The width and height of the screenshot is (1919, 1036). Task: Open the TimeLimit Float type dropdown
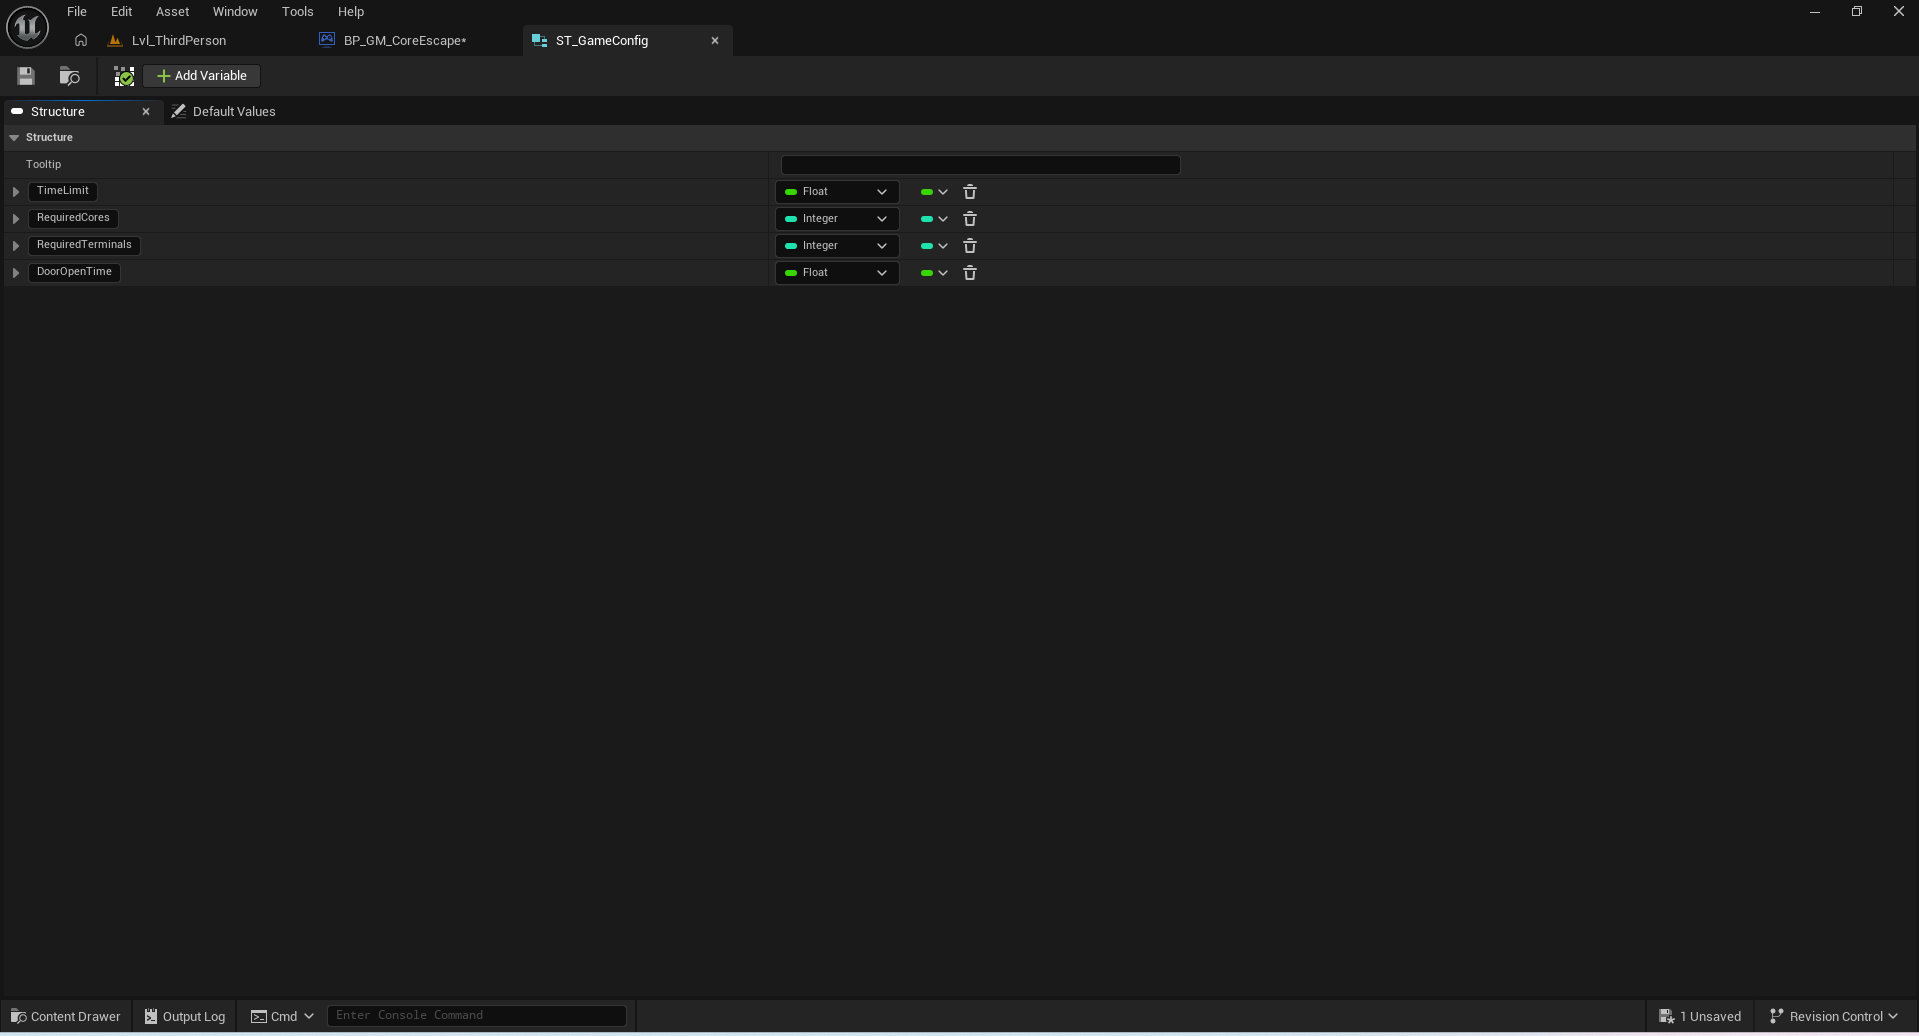[x=837, y=192]
